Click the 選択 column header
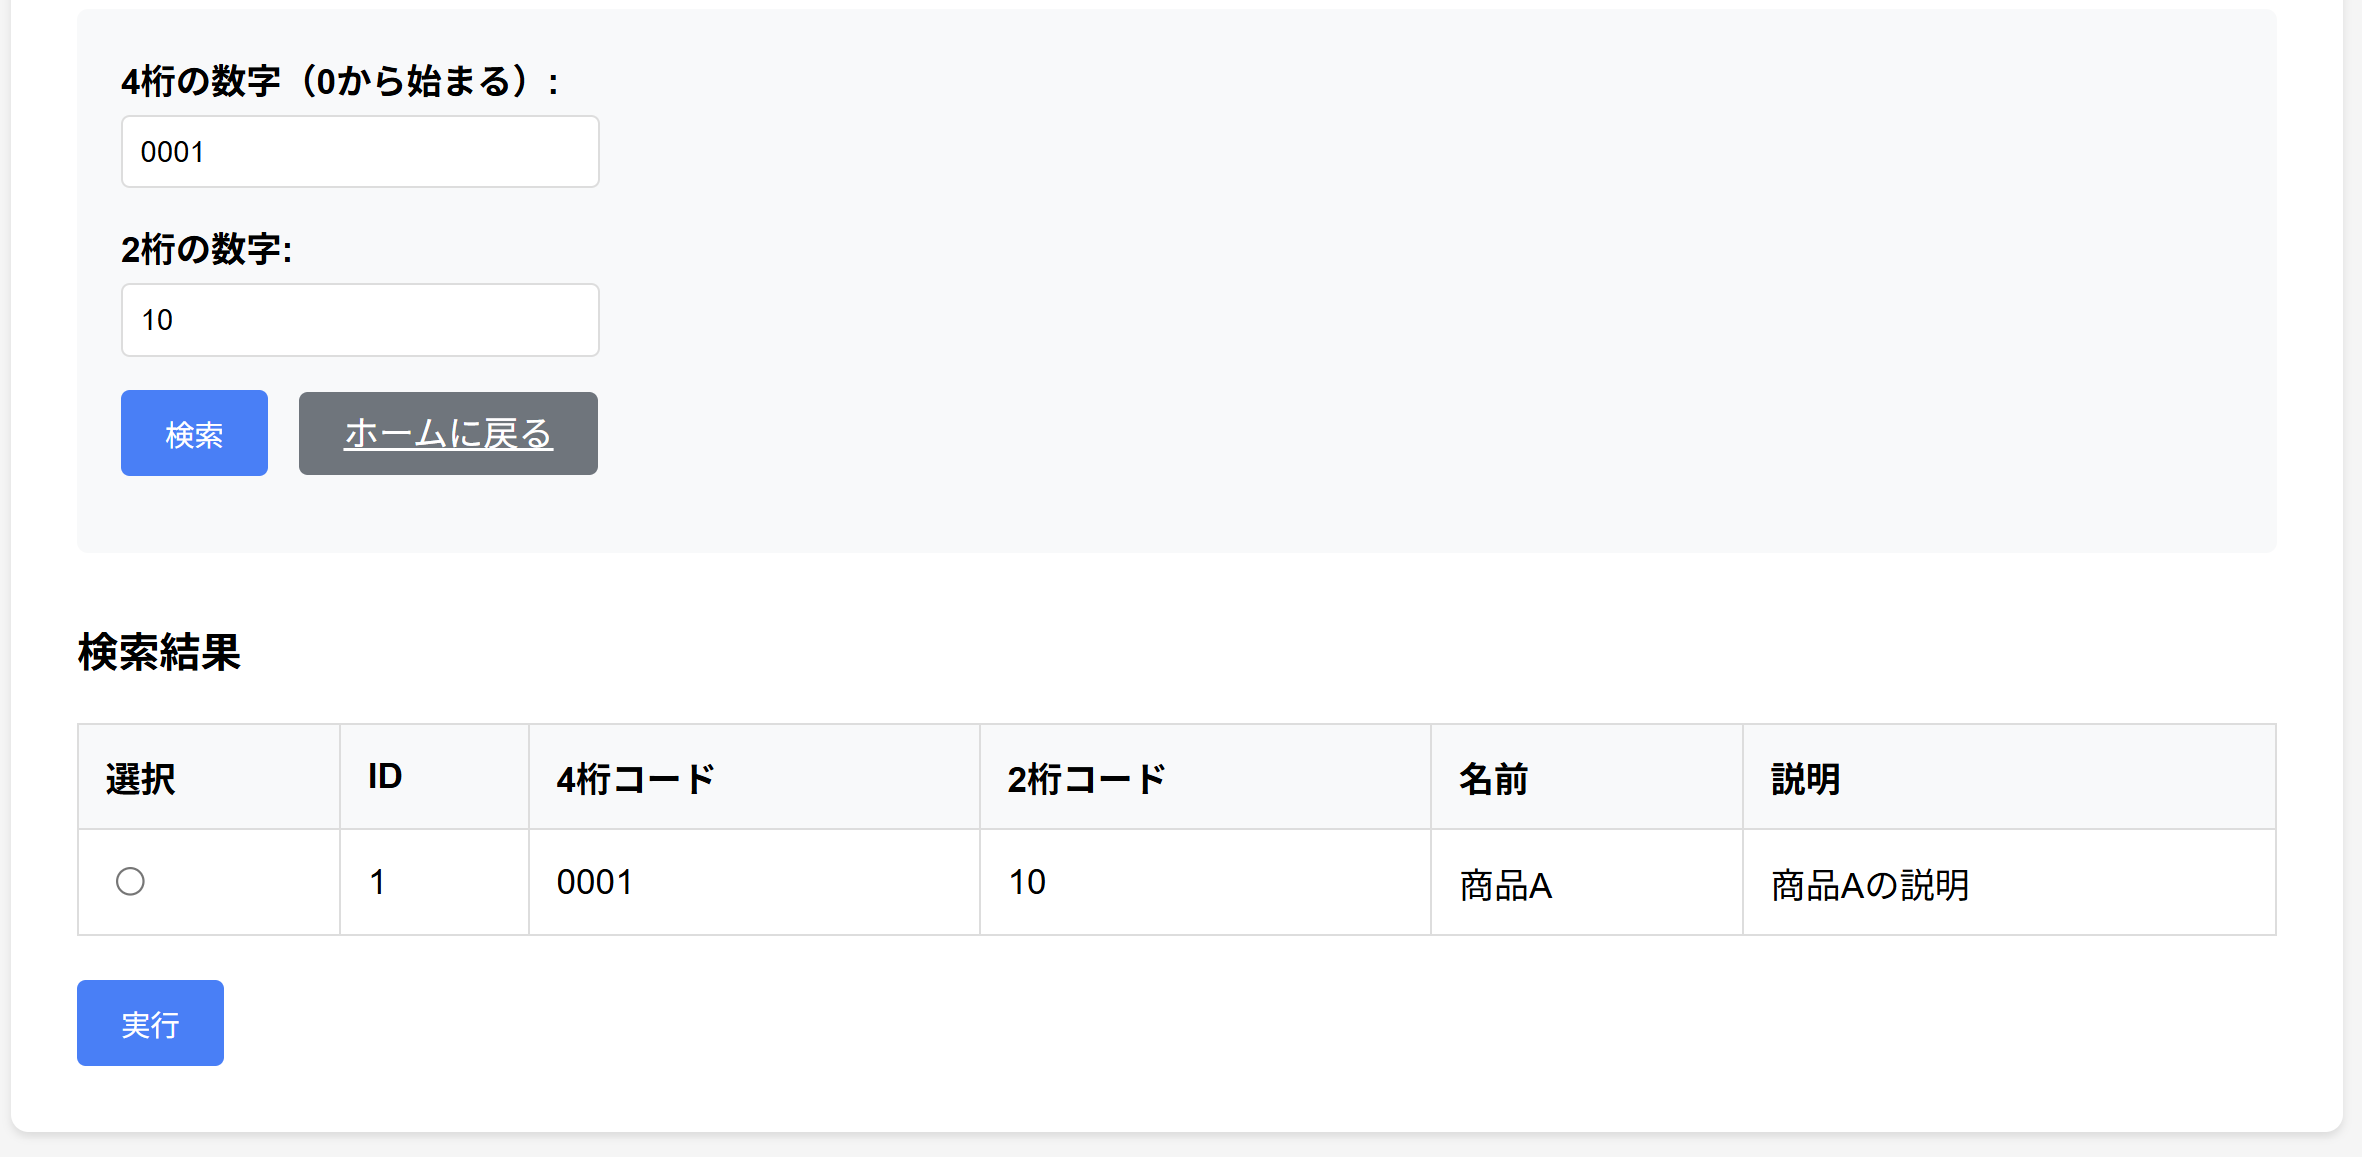2362x1157 pixels. click(140, 777)
